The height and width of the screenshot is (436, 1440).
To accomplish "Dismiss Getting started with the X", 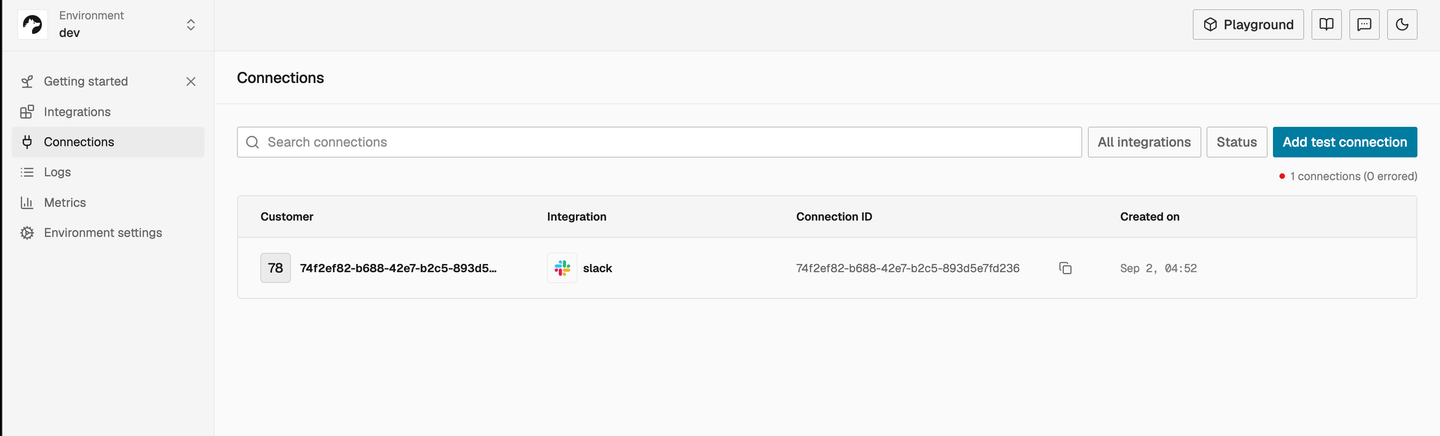I will (x=191, y=82).
